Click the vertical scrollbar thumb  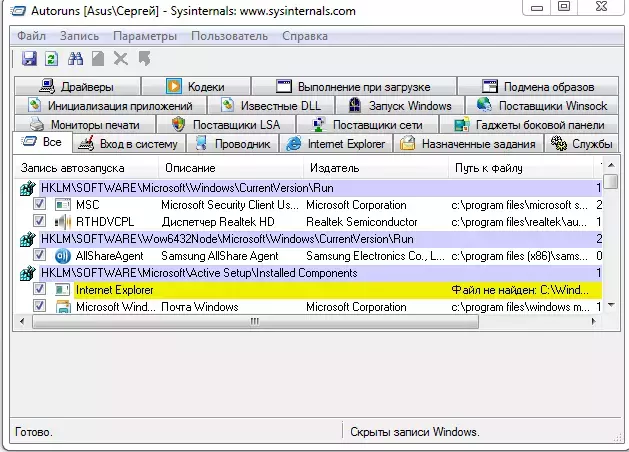pos(611,181)
